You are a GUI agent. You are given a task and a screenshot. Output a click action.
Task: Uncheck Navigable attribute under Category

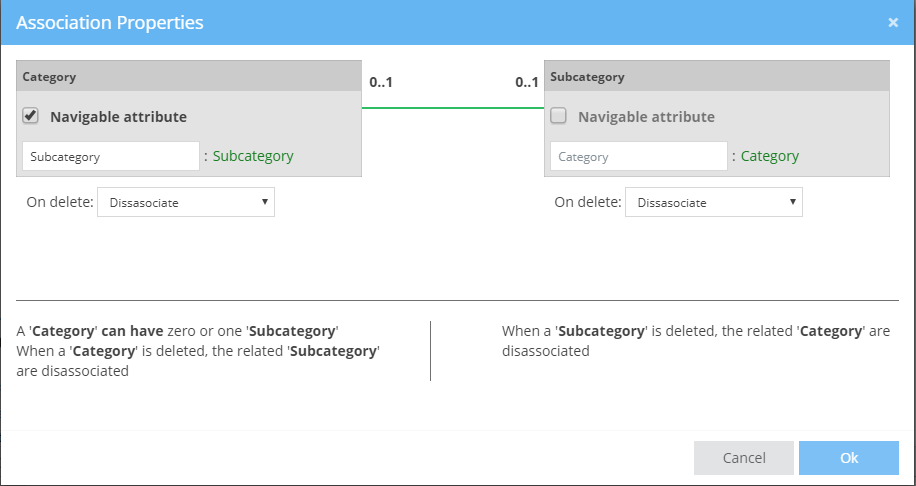[x=30, y=116]
